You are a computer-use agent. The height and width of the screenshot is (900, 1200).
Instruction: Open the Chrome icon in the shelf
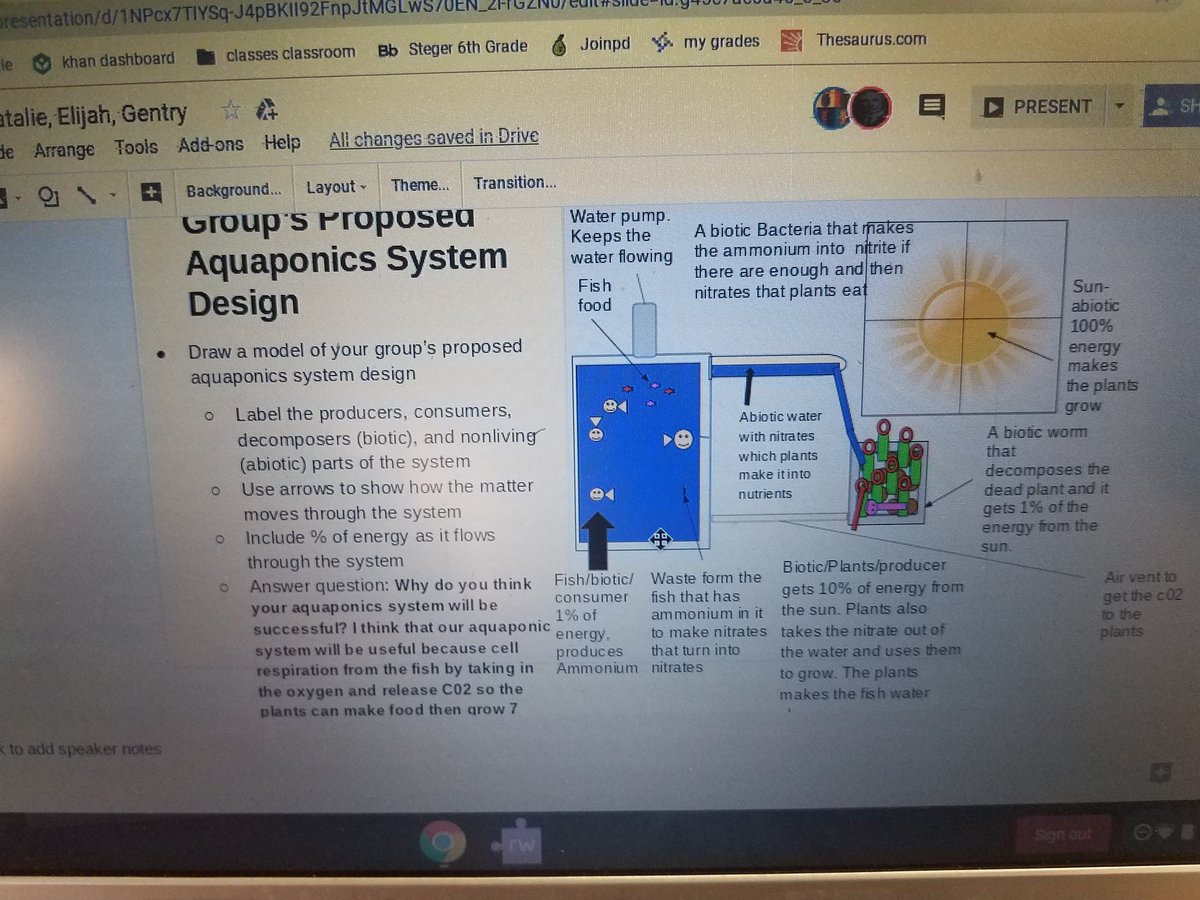point(441,845)
